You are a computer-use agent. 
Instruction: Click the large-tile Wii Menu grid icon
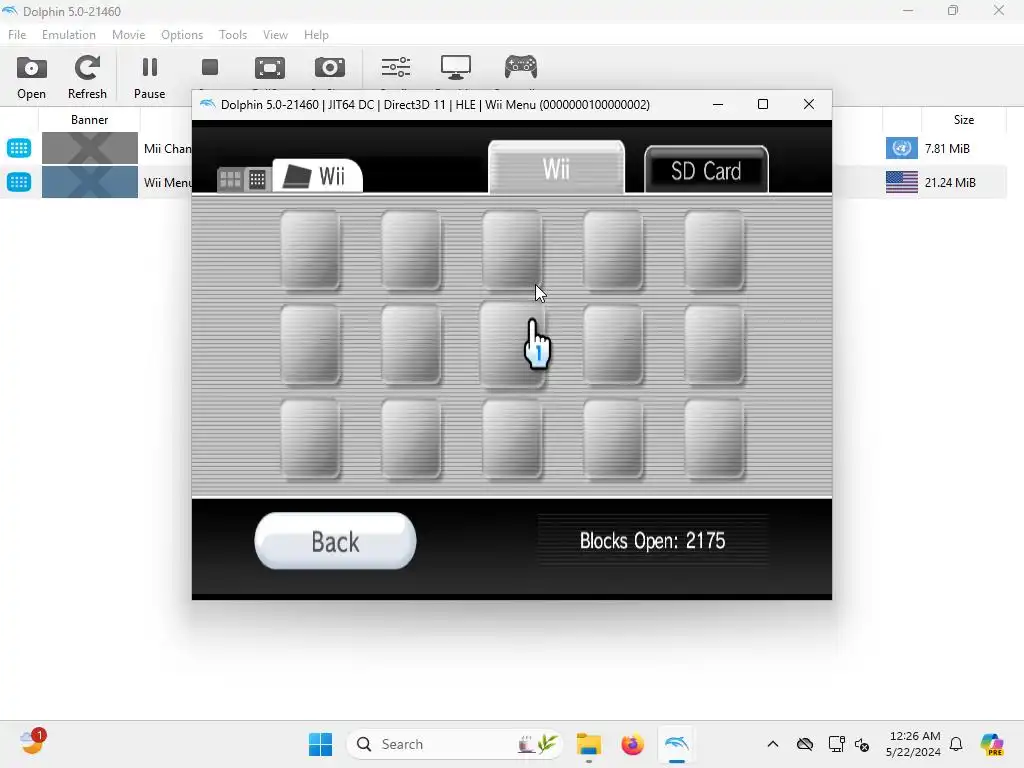tap(230, 179)
